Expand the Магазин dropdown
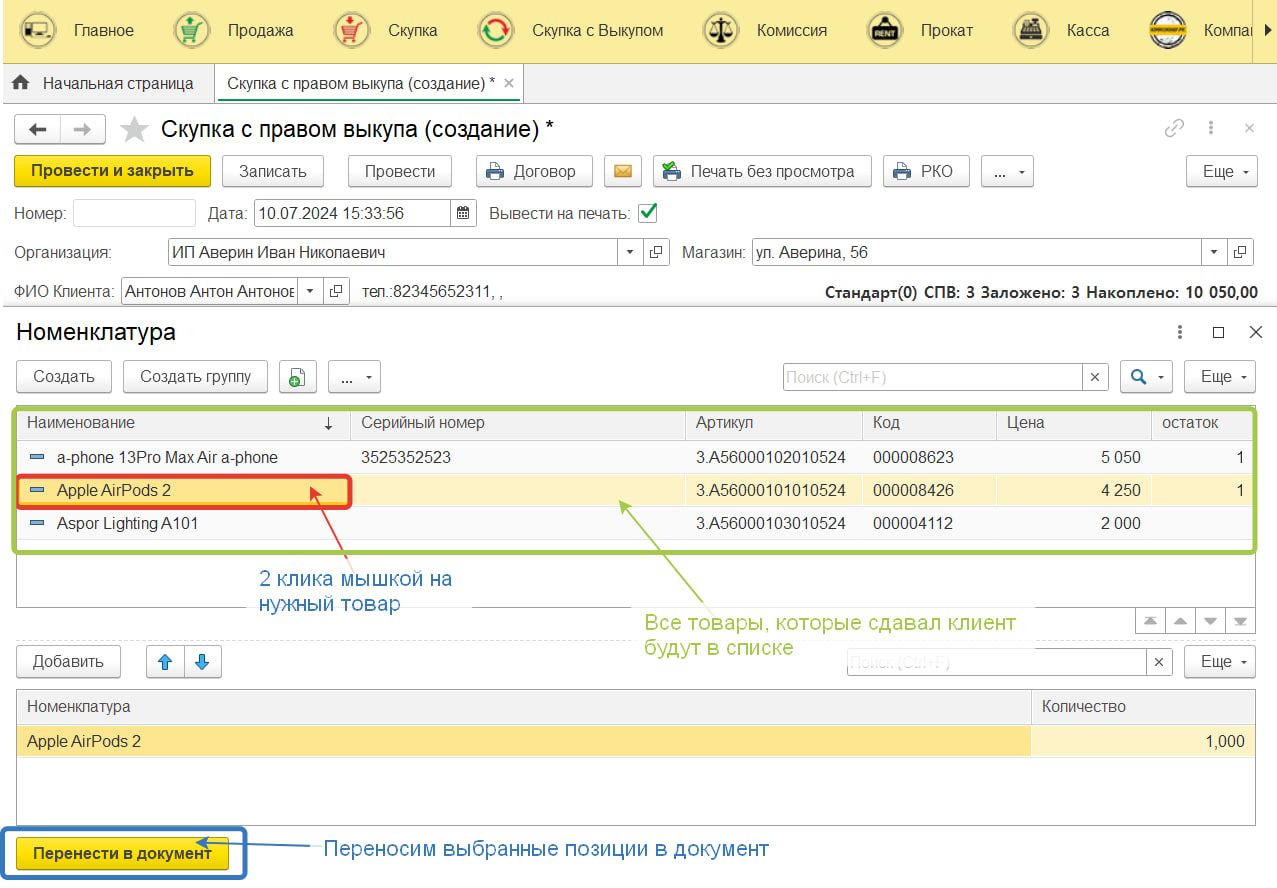Viewport: 1277px width, 888px height. pos(1214,253)
